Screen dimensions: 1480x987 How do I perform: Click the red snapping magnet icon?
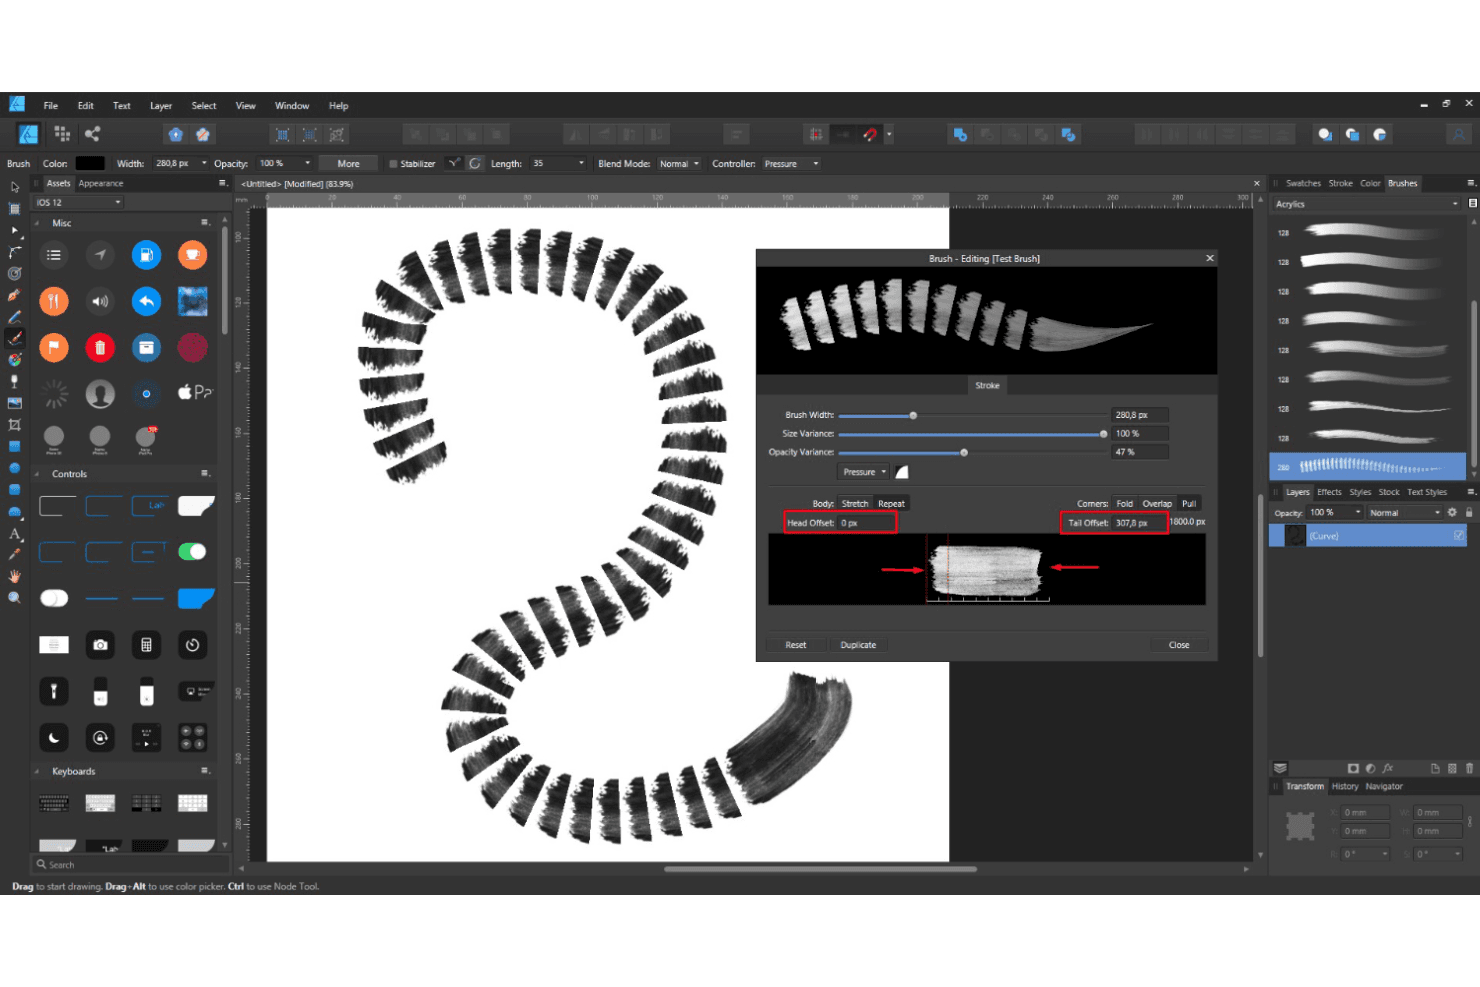(870, 134)
